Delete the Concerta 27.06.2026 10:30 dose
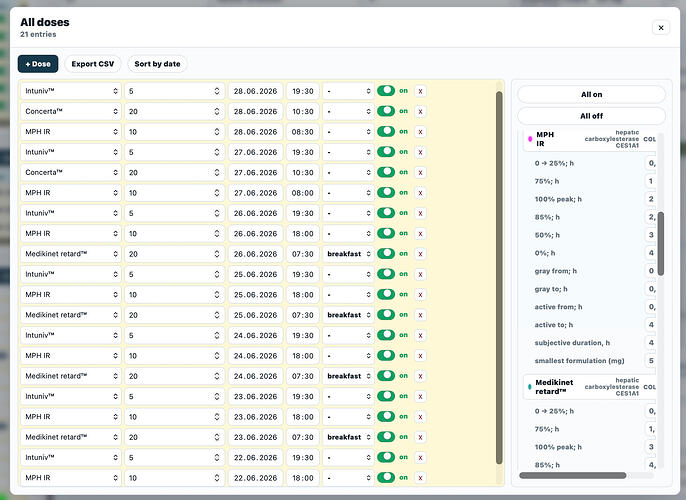This screenshot has width=686, height=500. point(420,172)
